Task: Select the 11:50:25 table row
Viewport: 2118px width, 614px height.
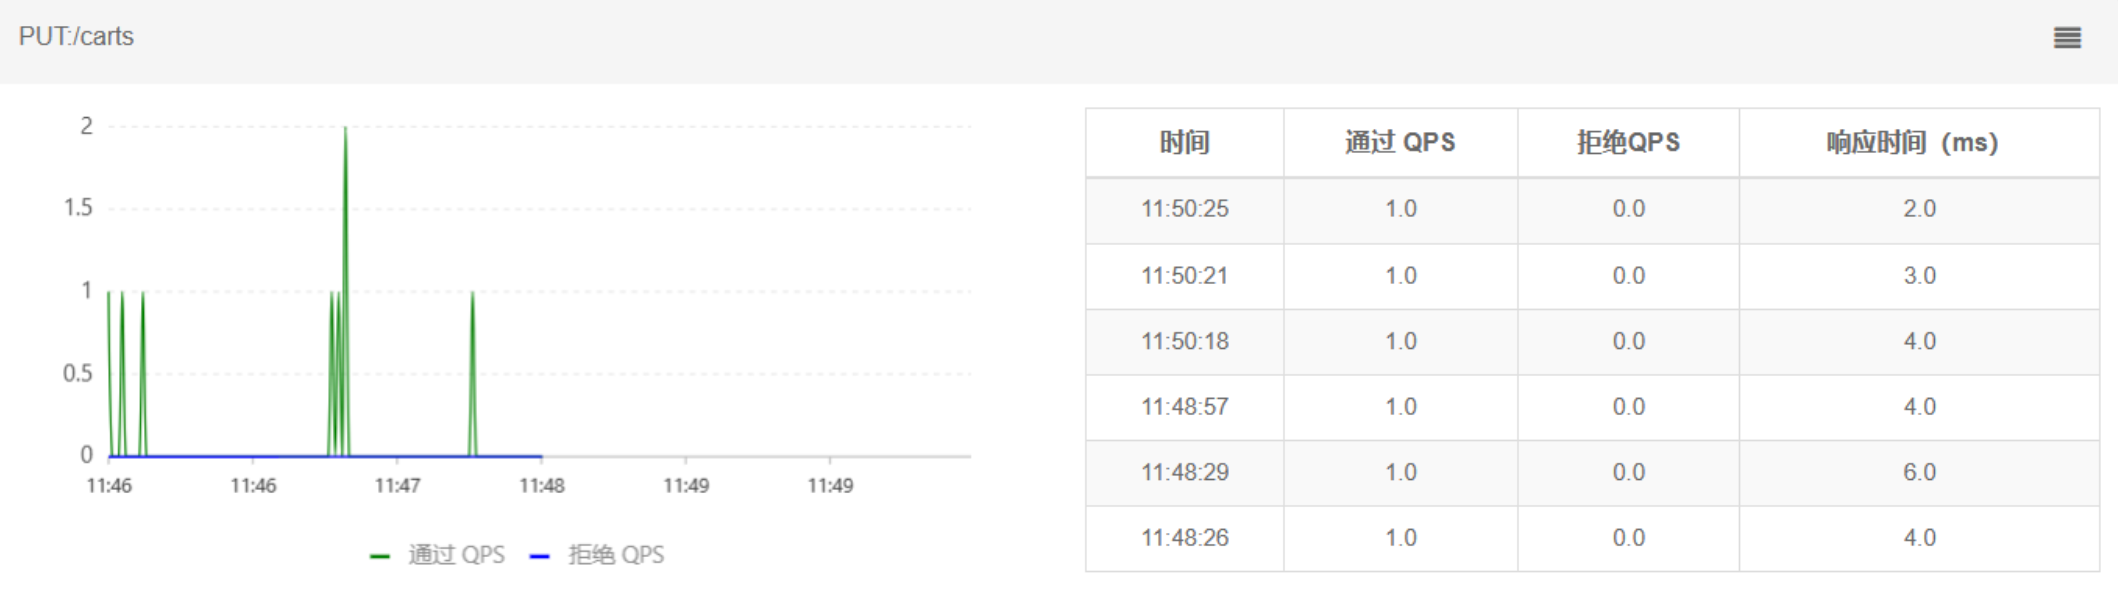Action: coord(1593,210)
